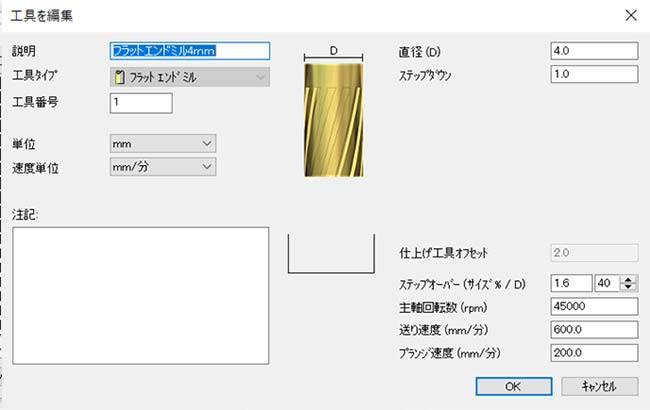Screen dimensions: 650x410
Task: Click the end mill icon in tool type box
Action: pyautogui.click(x=119, y=77)
